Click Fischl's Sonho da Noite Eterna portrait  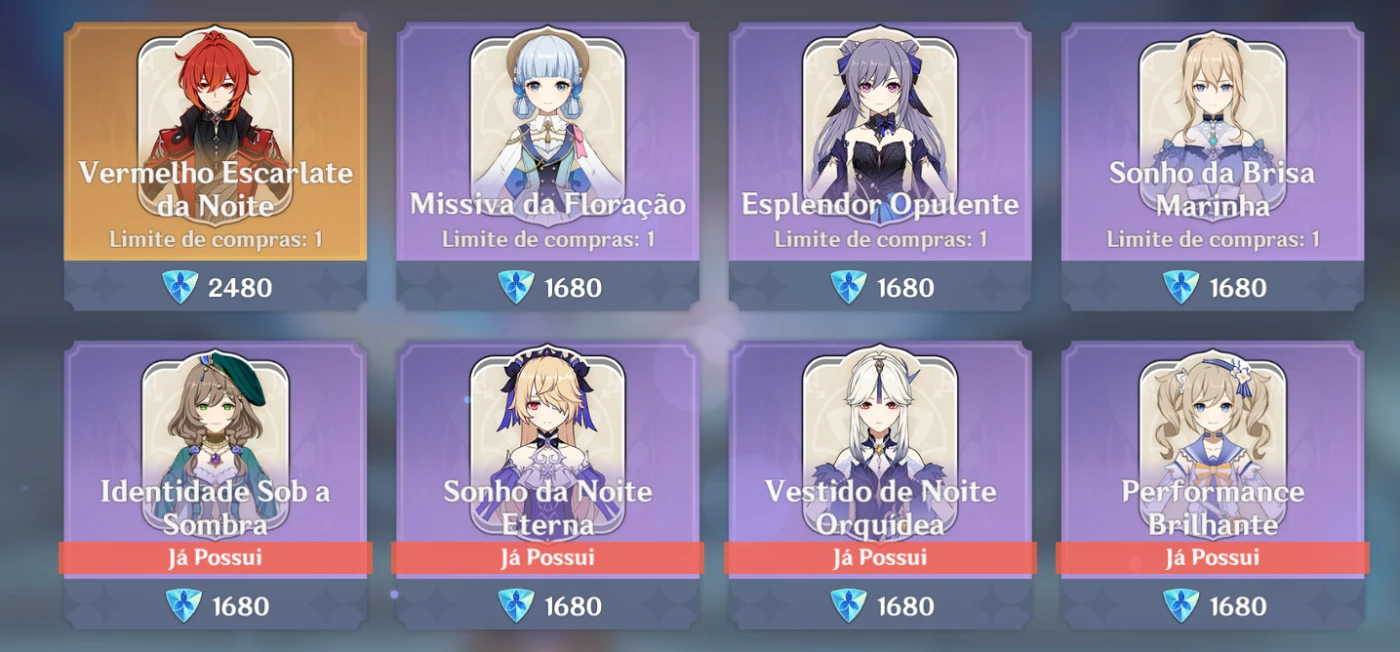[x=547, y=444]
